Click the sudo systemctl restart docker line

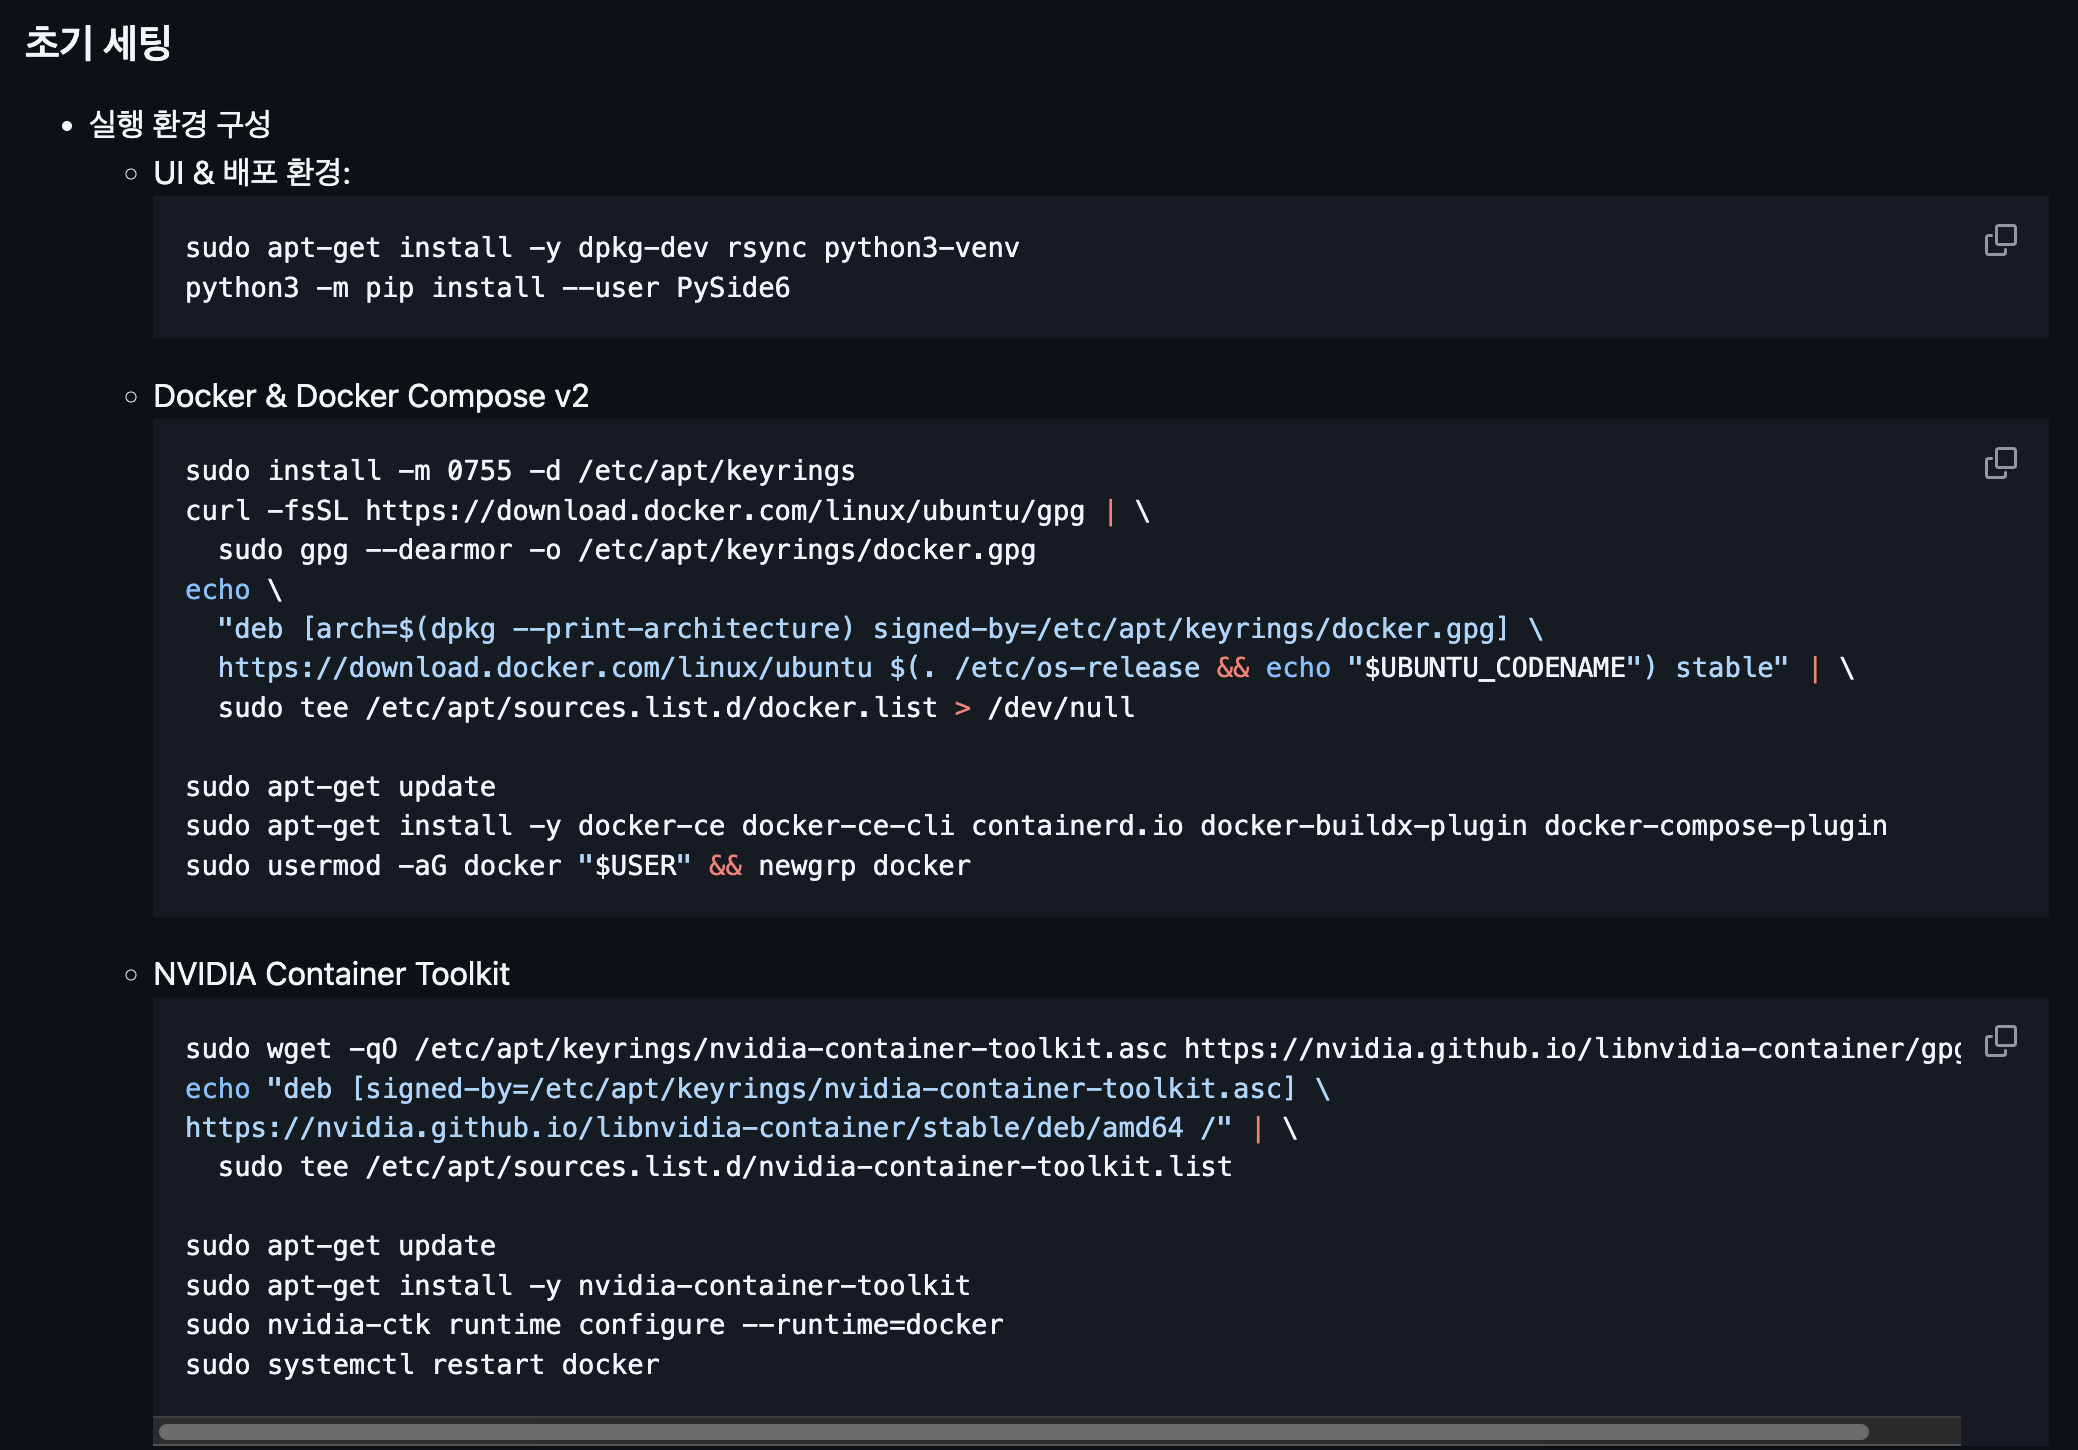422,1365
